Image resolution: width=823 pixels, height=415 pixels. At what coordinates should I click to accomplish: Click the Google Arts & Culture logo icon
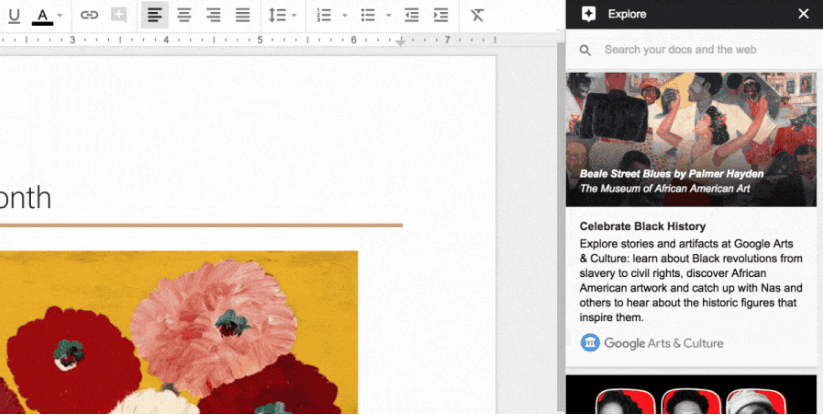pos(590,343)
